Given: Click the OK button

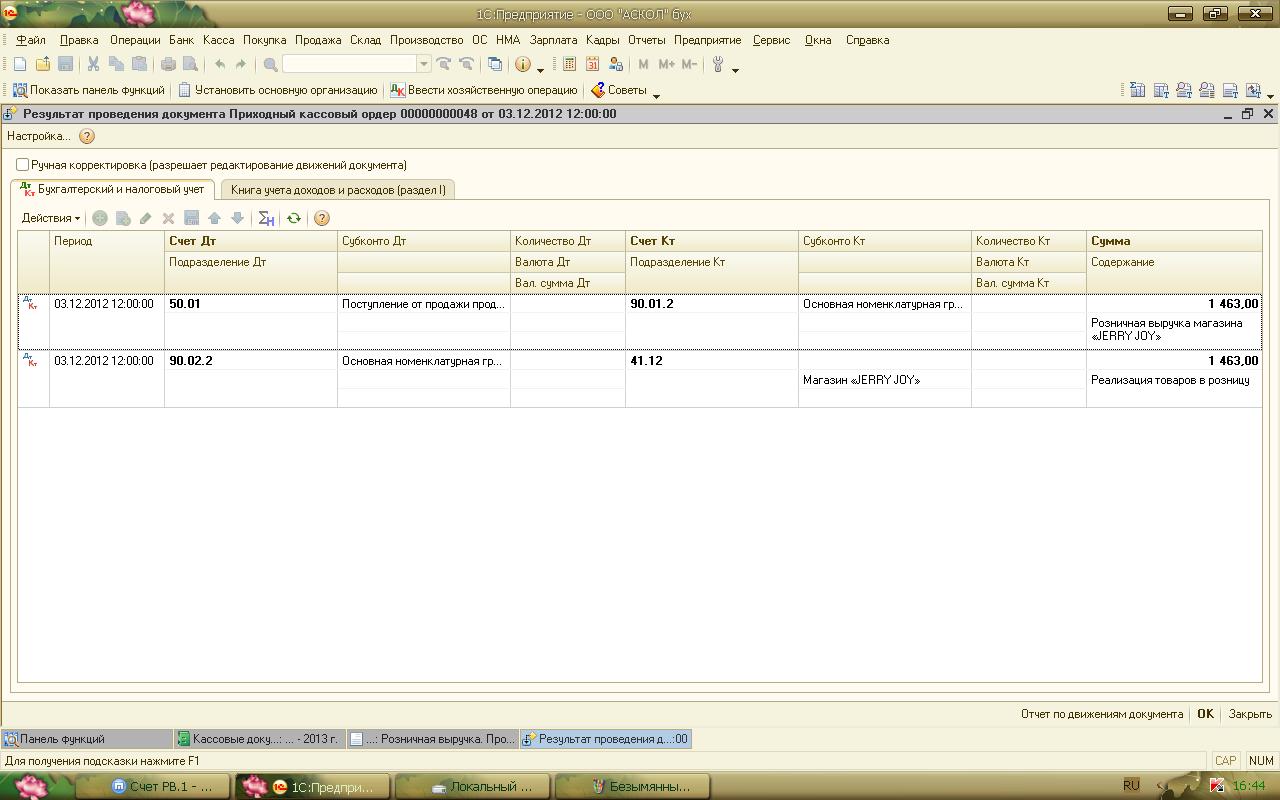Looking at the screenshot, I should [x=1205, y=714].
